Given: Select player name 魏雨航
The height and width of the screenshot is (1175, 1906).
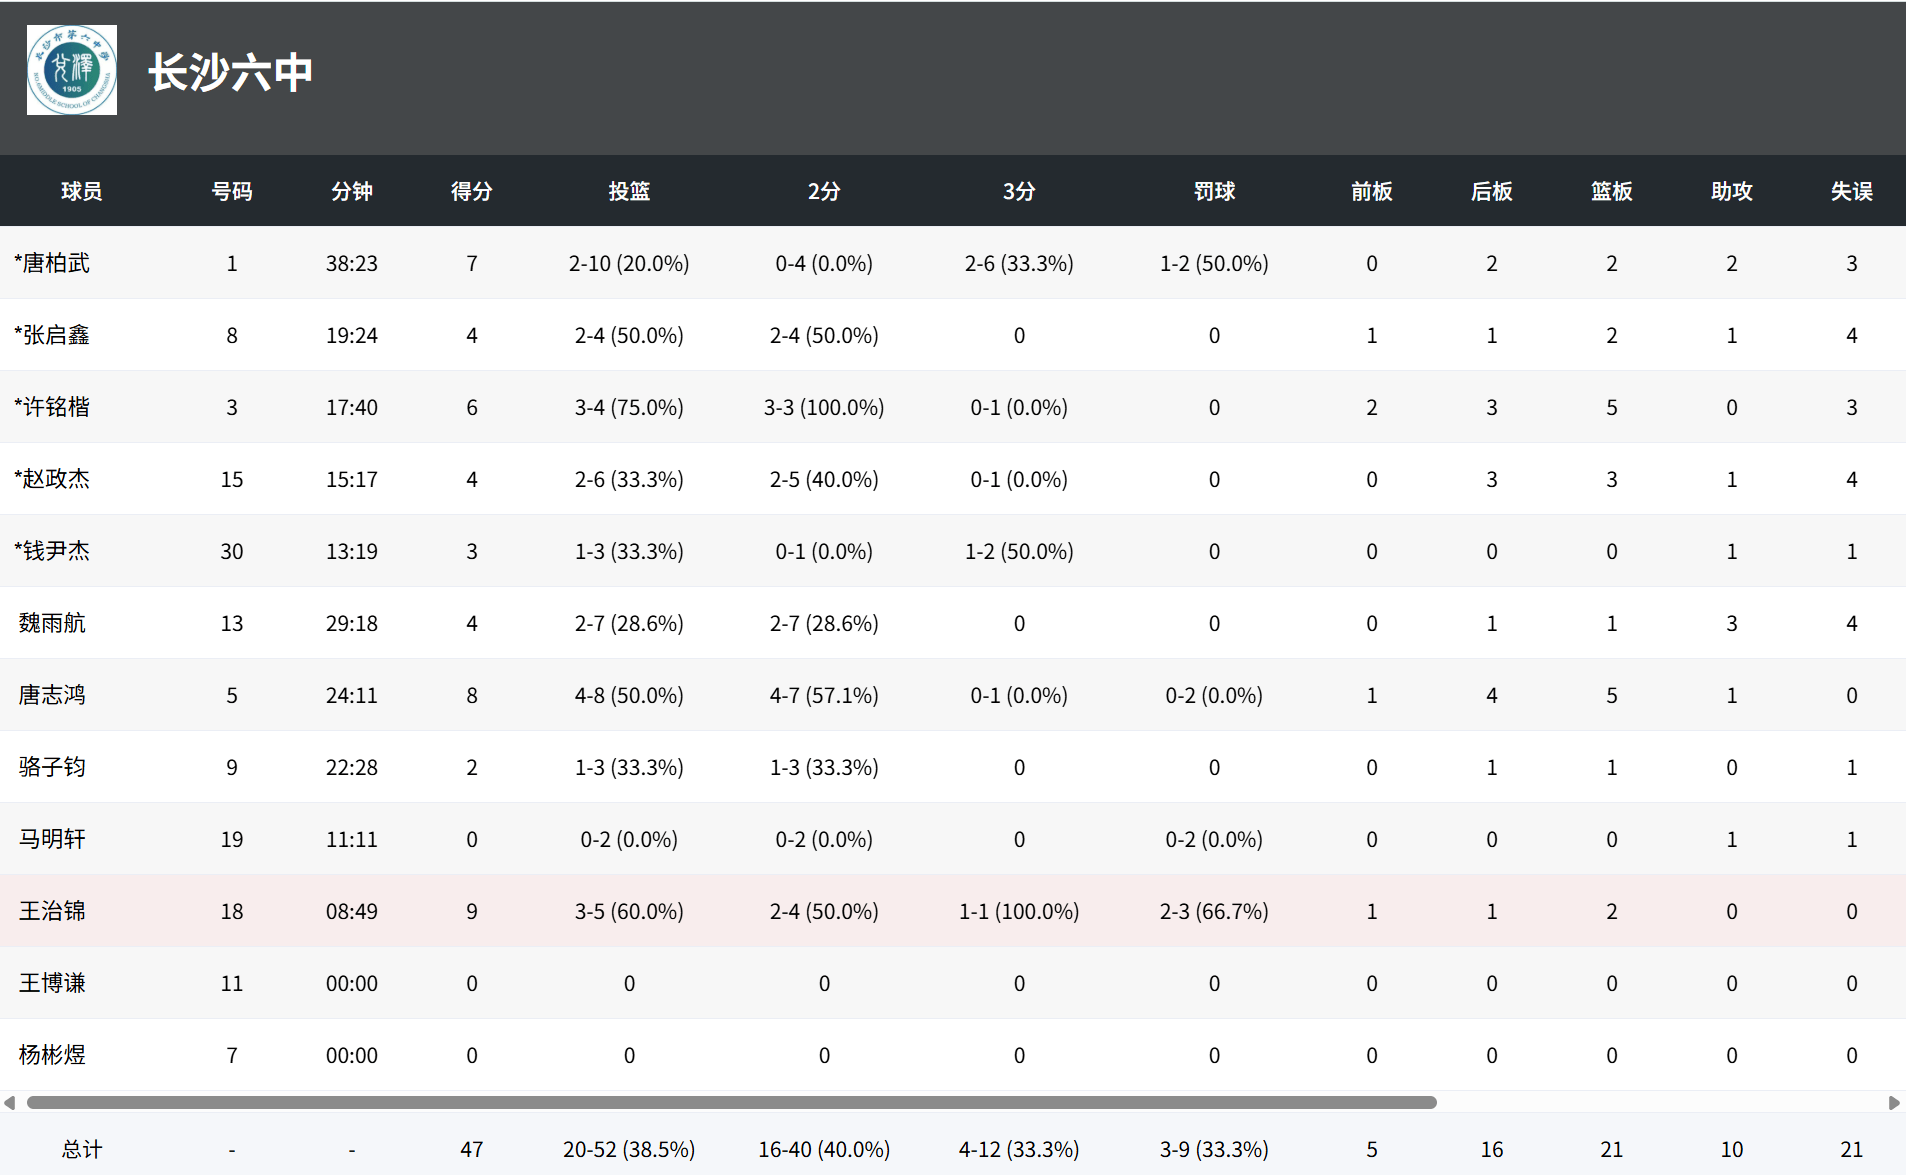Looking at the screenshot, I should 52,623.
